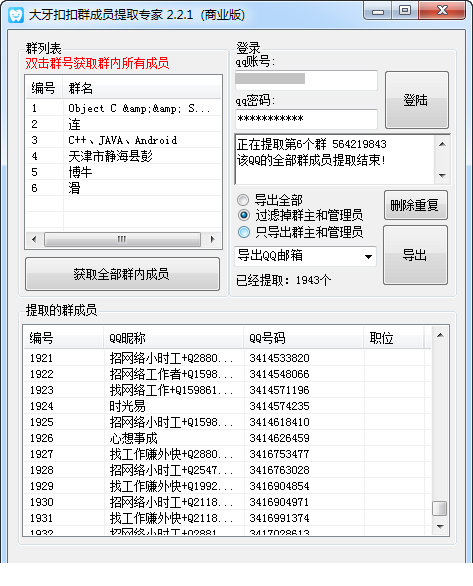Select group 天津市静海县彭 in the list

(x=123, y=156)
